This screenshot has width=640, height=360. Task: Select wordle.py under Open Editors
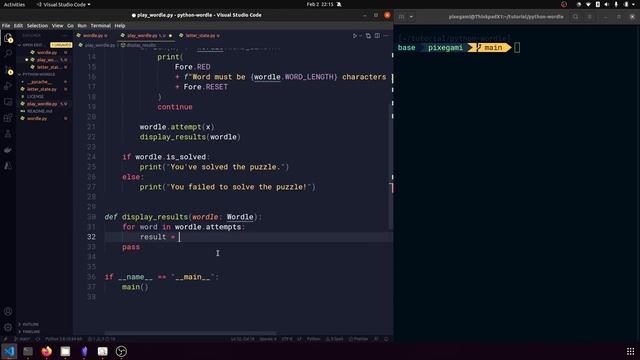47,53
